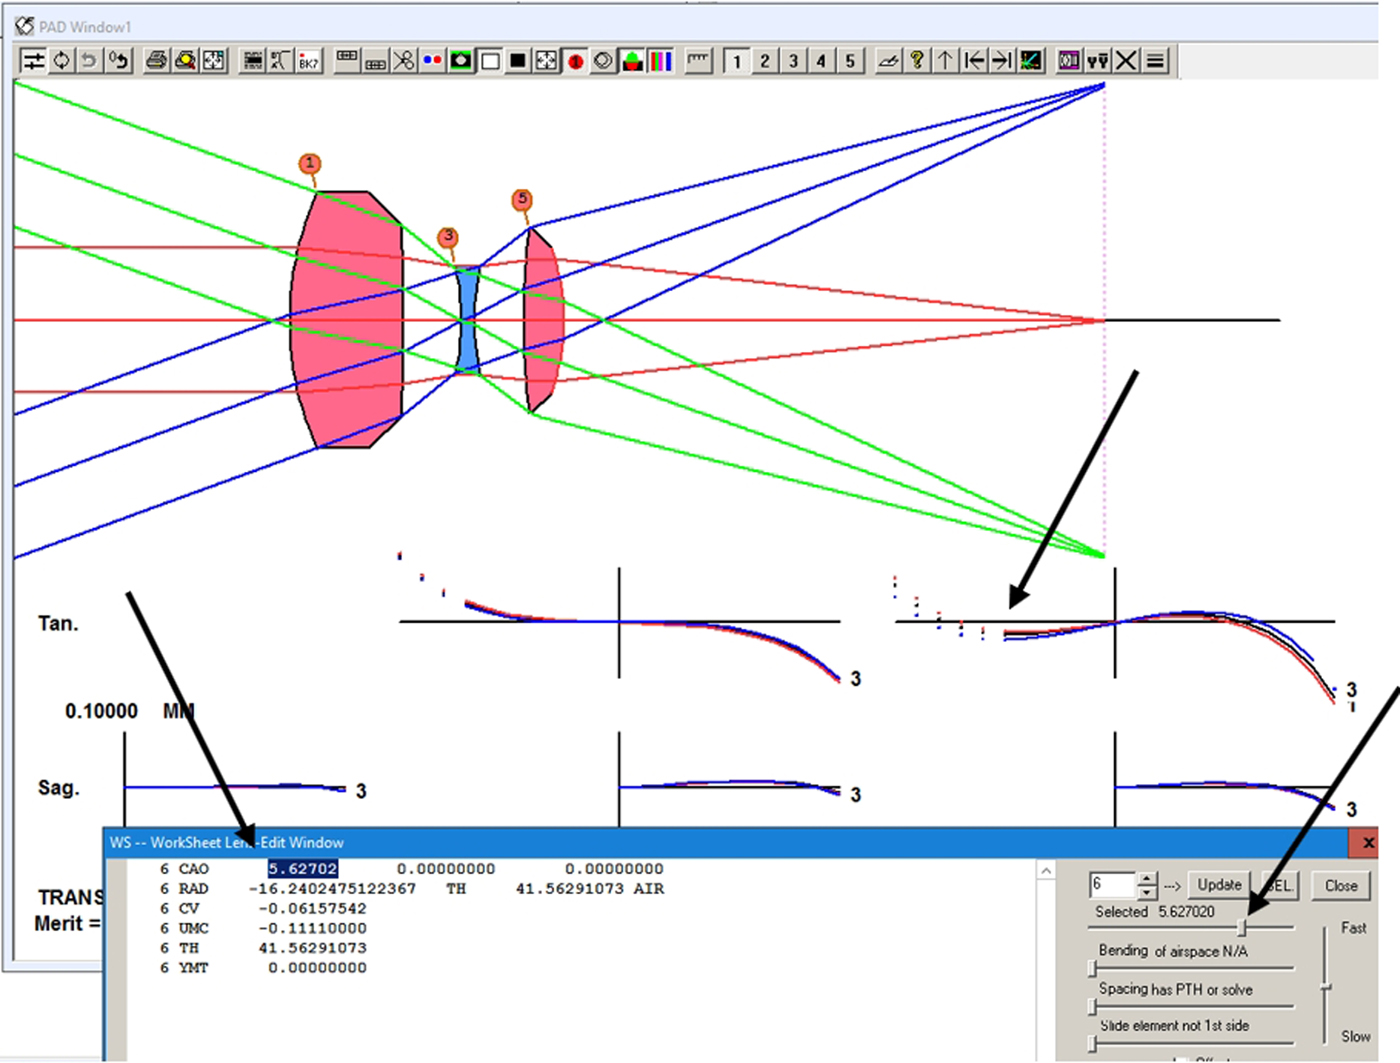Click the SEL. button in WorkSheet window
This screenshot has width=1400, height=1063.
(x=1279, y=885)
